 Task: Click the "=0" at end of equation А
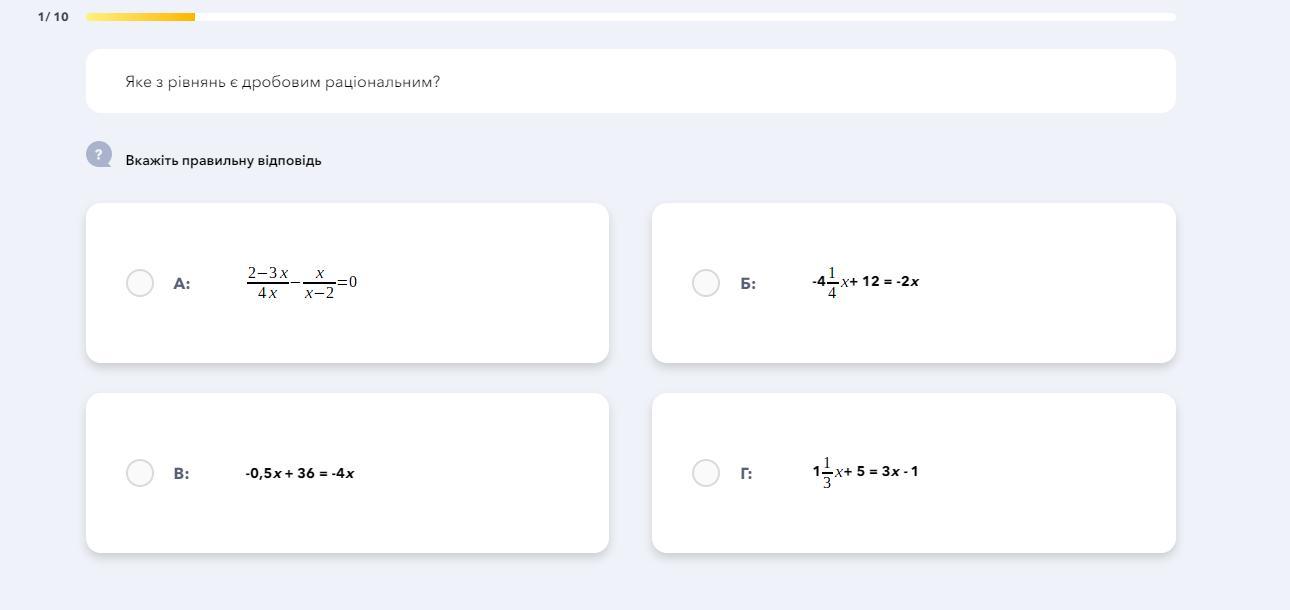tap(348, 282)
